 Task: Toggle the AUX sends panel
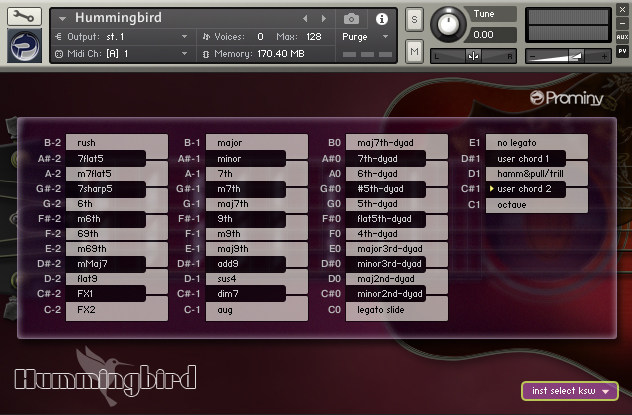622,37
